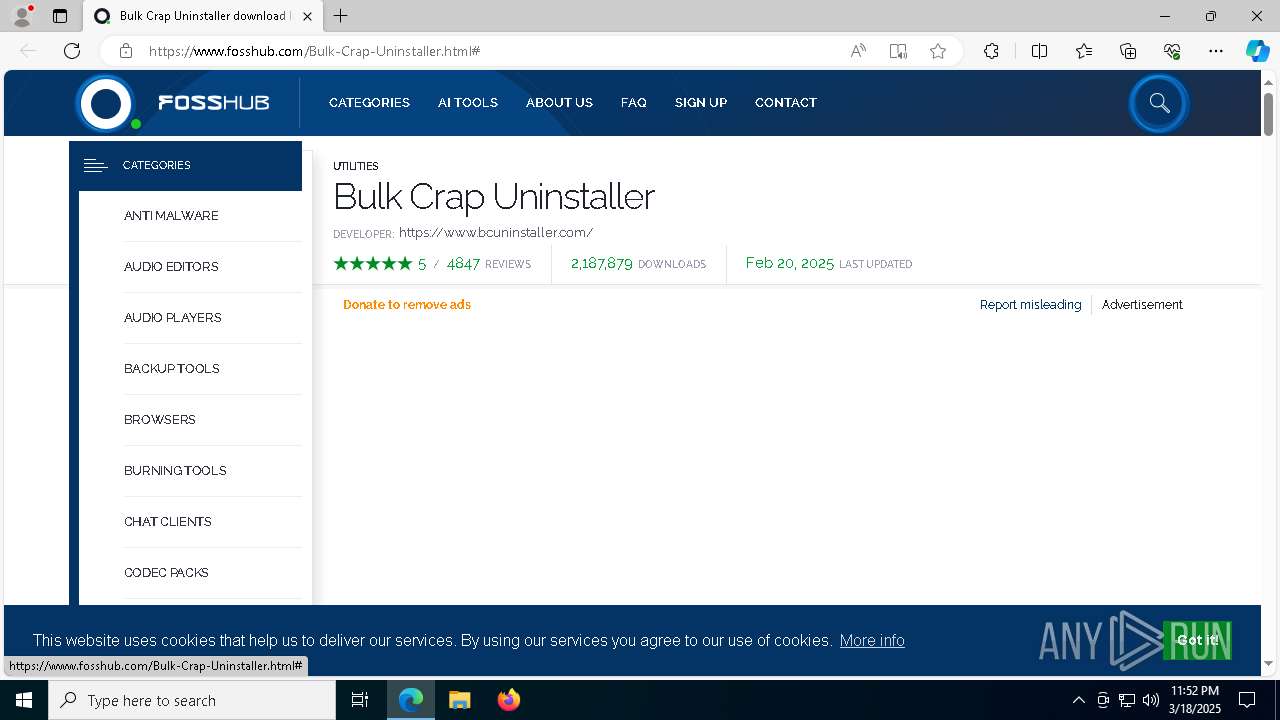The height and width of the screenshot is (720, 1280).
Task: Open the notification center icon
Action: (1247, 700)
